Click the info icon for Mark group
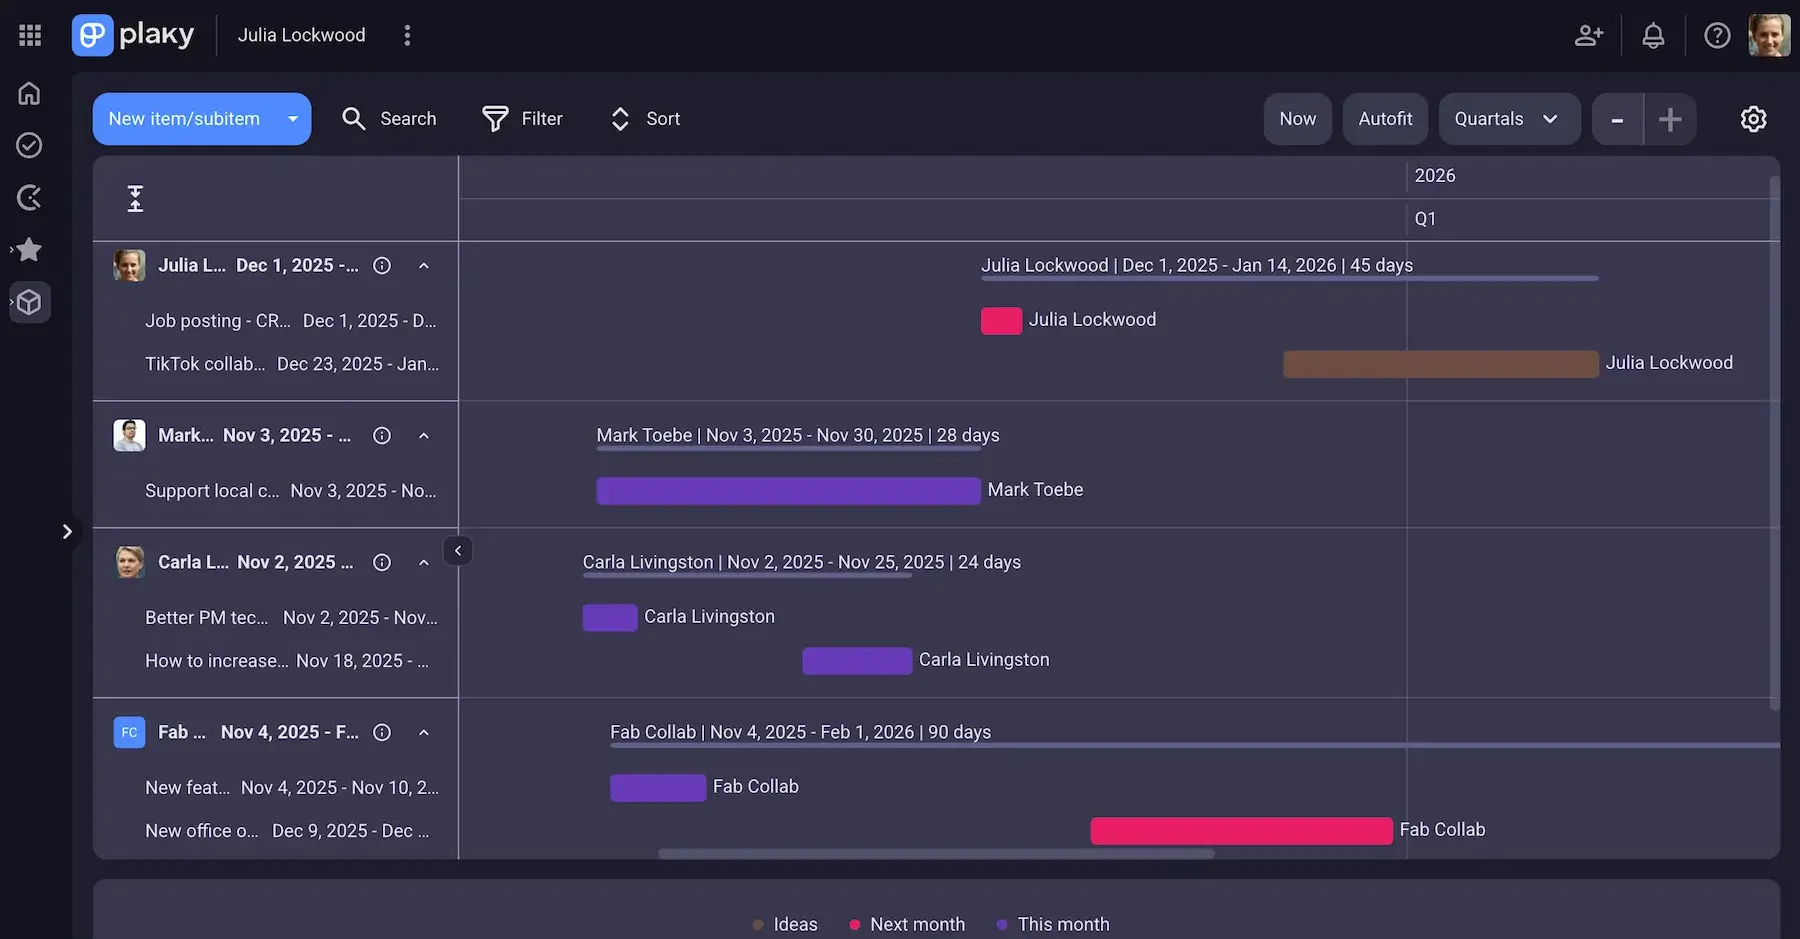Viewport: 1800px width, 939px height. (382, 436)
